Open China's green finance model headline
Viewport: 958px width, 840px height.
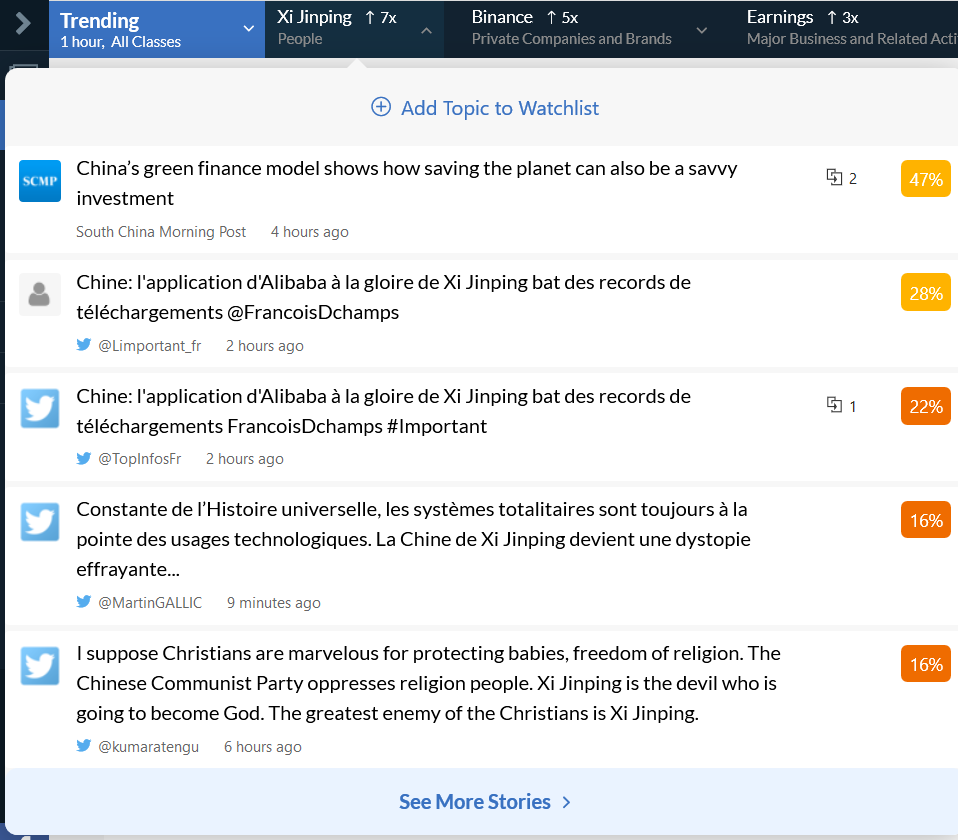tap(406, 183)
